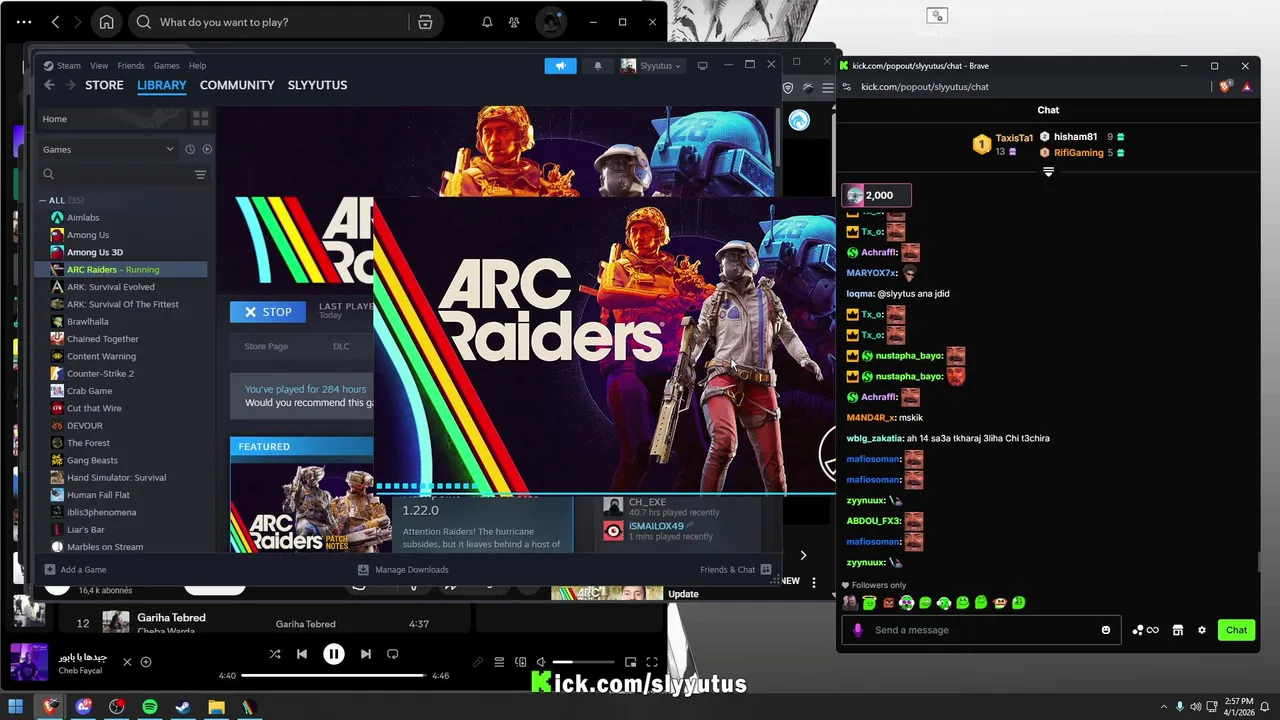Open the View menu in Steam

[x=99, y=66]
